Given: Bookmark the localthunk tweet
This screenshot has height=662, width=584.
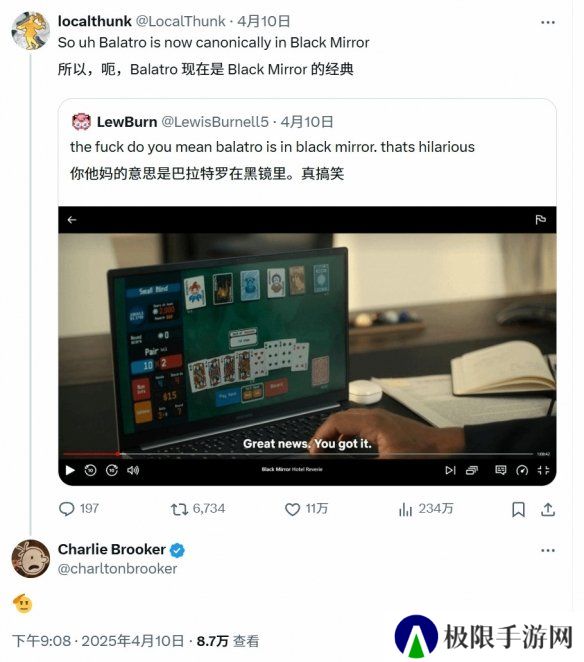Looking at the screenshot, I should pos(518,510).
